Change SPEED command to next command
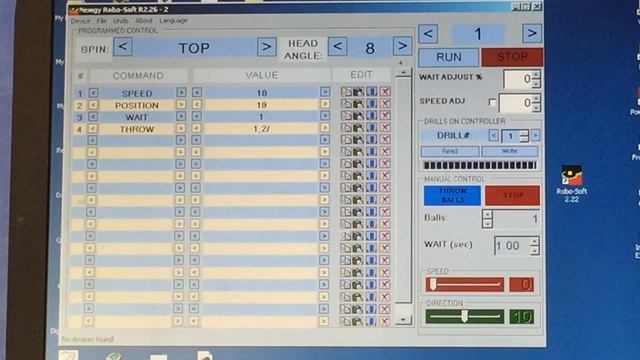The height and width of the screenshot is (360, 640). coord(181,93)
